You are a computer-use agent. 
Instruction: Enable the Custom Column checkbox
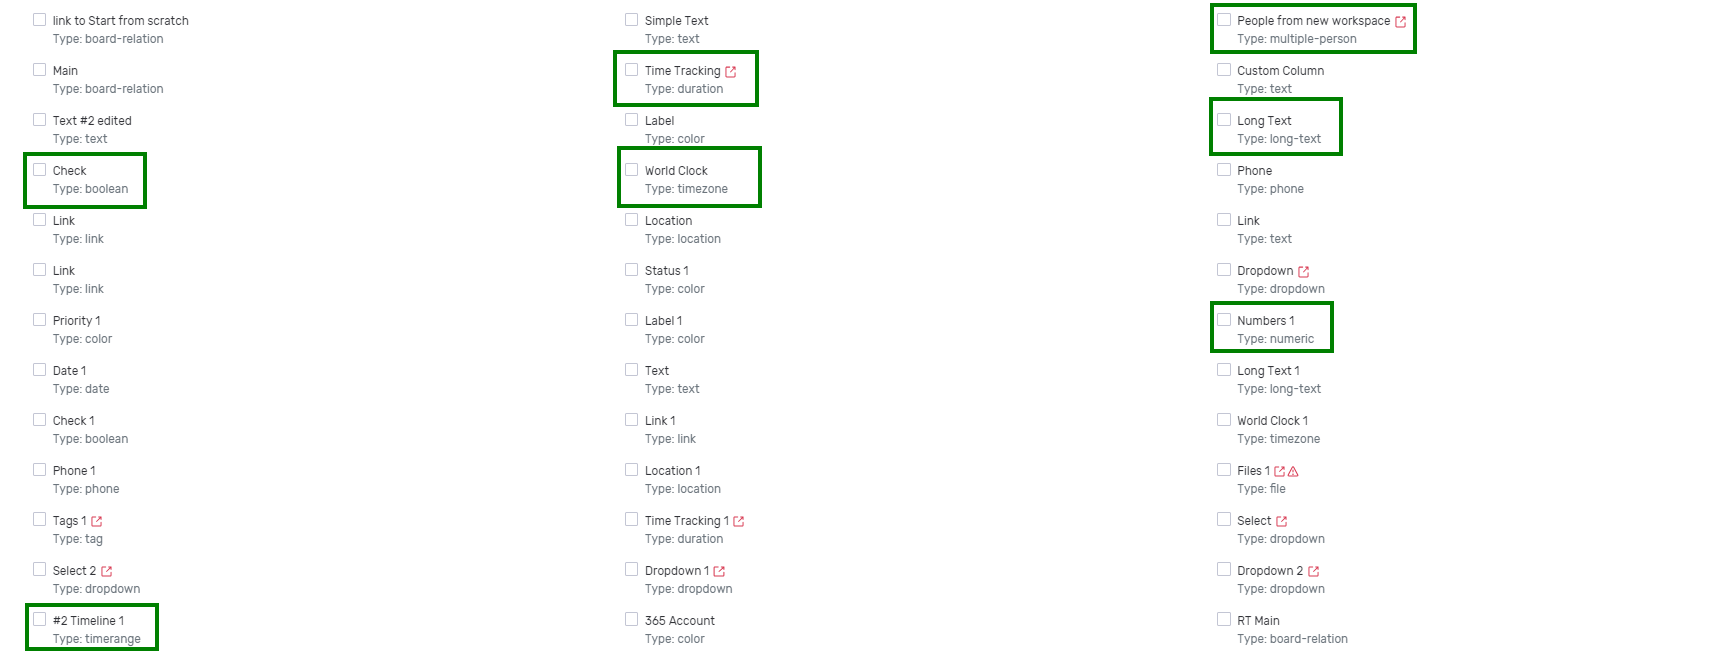coord(1223,70)
